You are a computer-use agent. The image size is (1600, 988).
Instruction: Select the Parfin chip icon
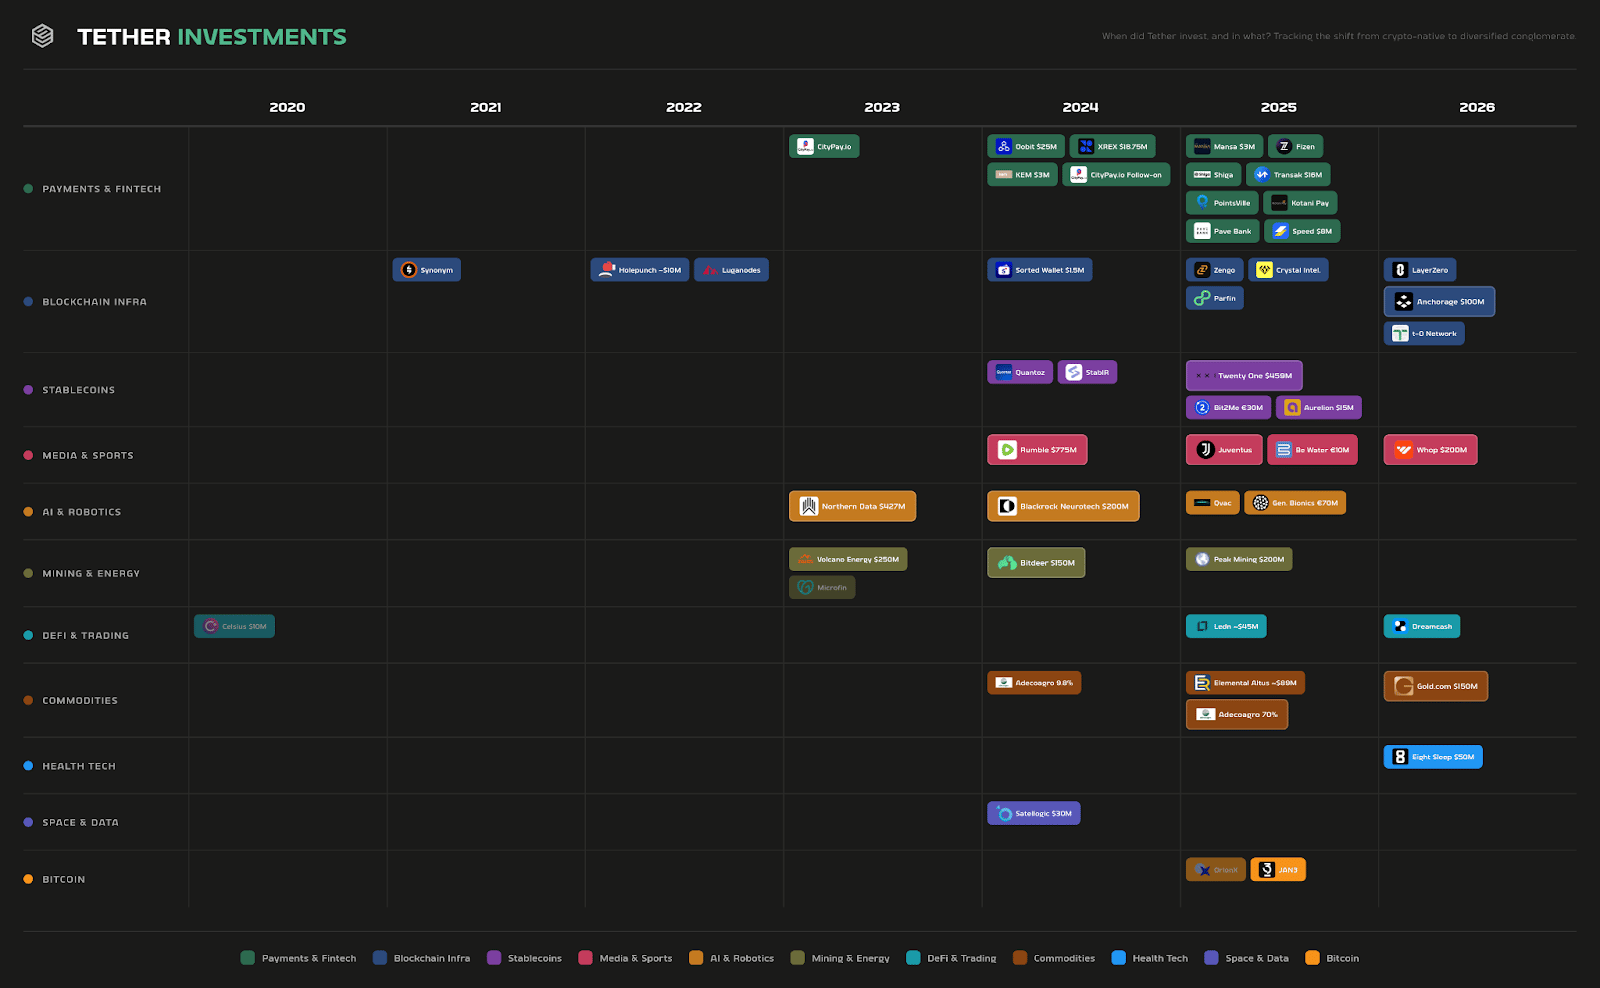coord(1202,298)
